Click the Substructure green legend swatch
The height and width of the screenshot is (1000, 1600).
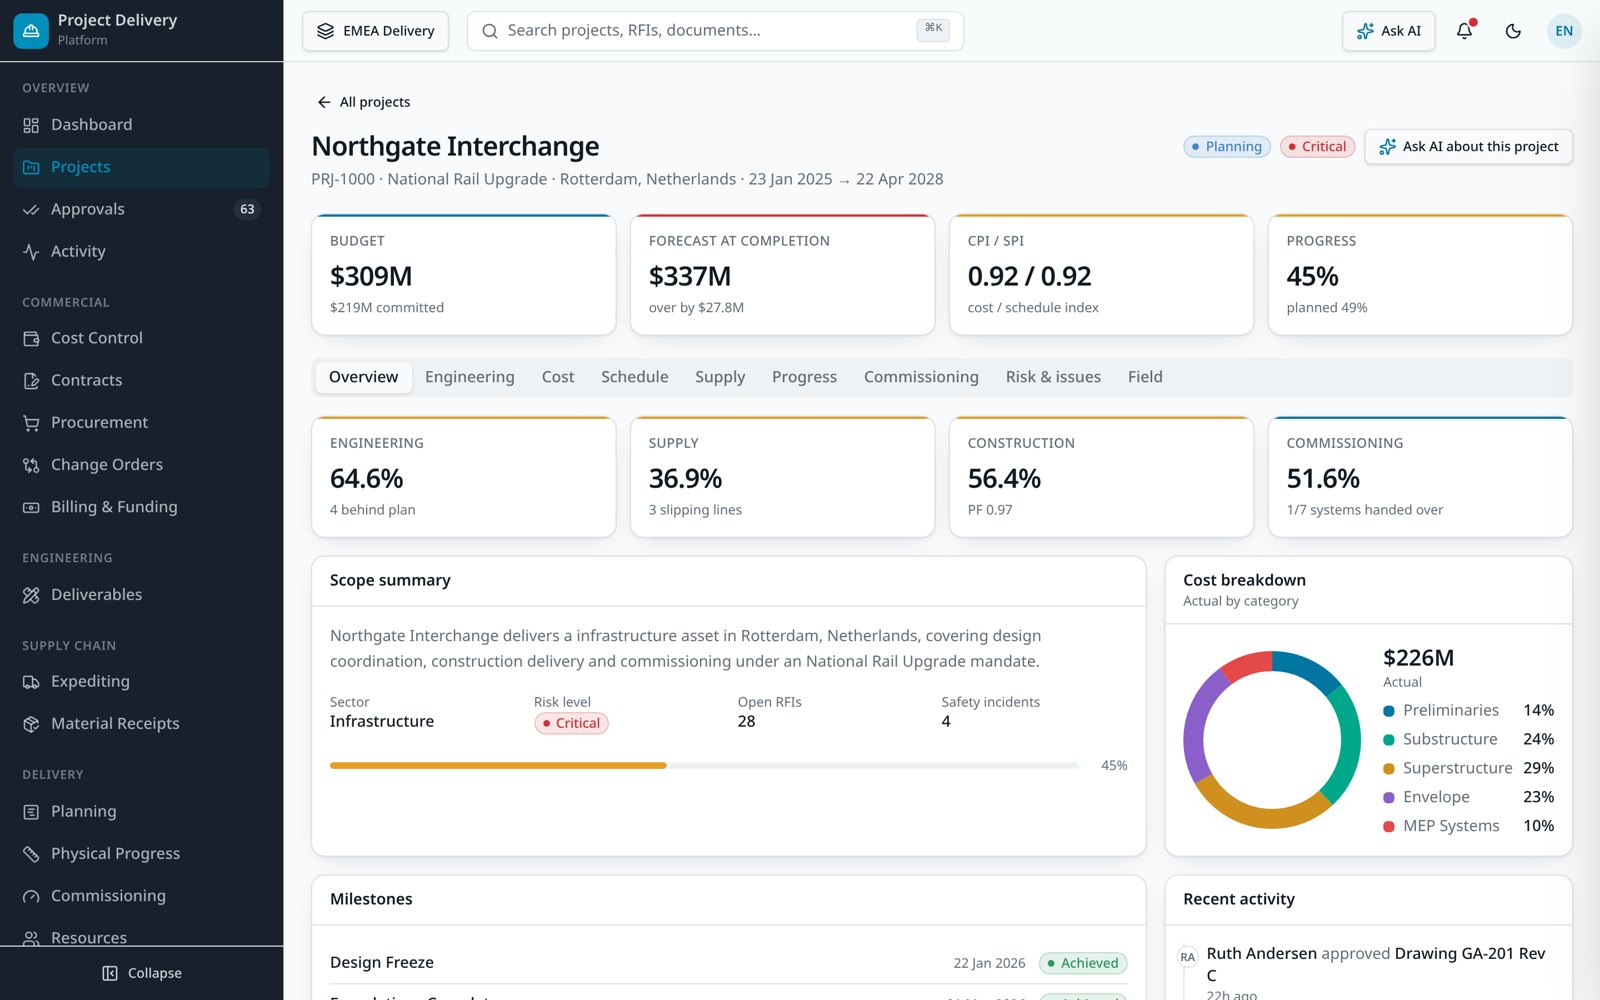click(x=1389, y=740)
